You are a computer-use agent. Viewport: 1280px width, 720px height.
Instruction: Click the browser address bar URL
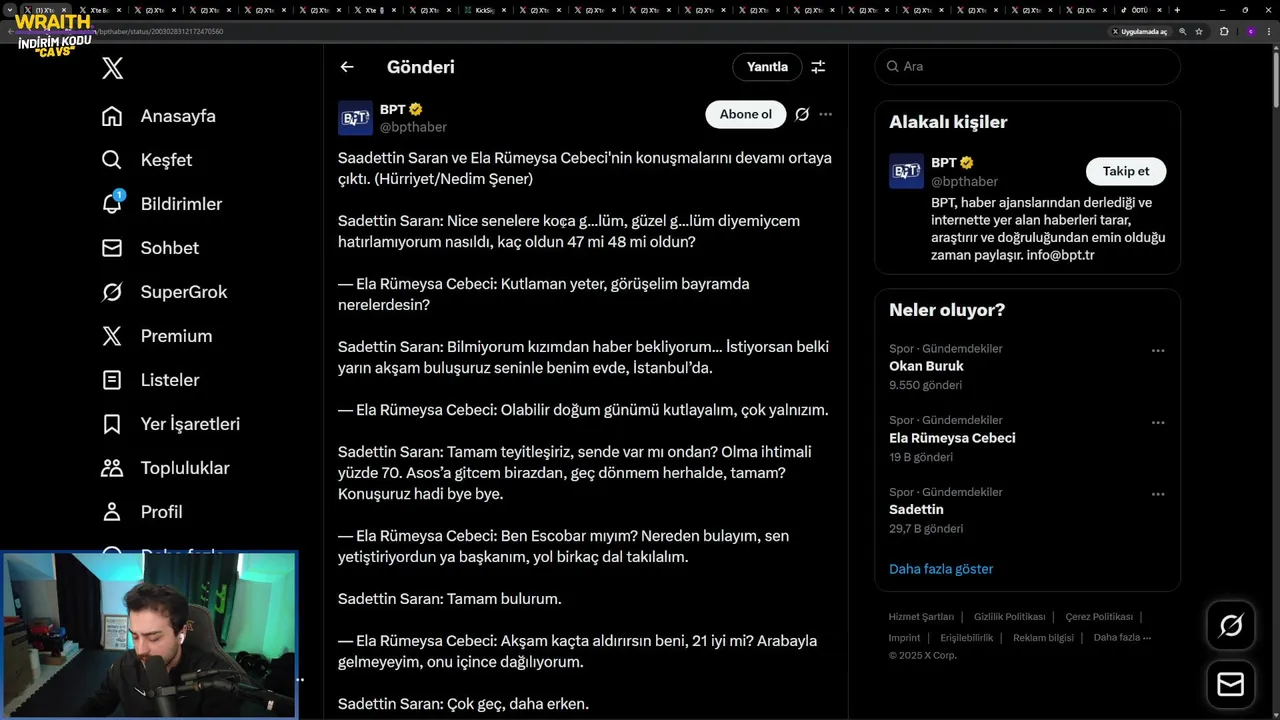click(x=160, y=32)
